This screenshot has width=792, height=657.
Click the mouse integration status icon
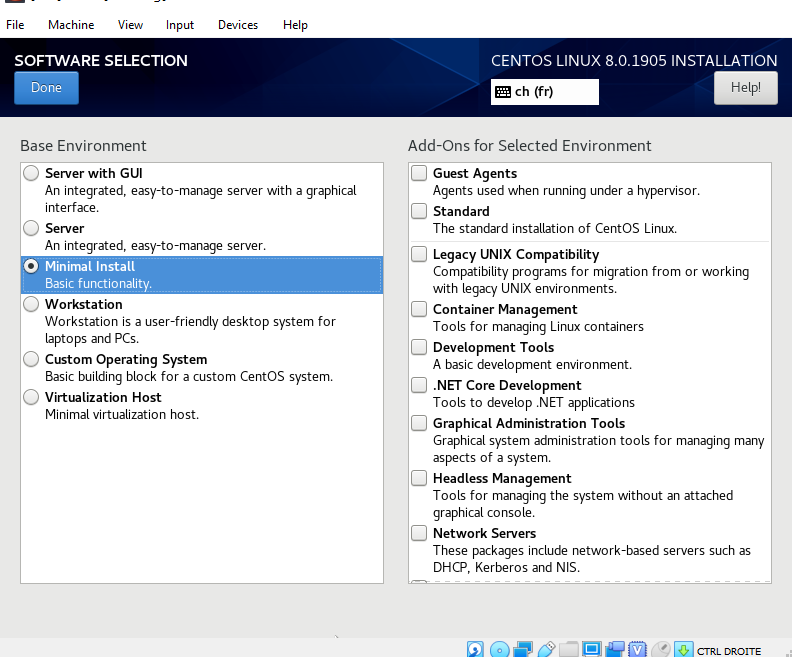[x=661, y=649]
